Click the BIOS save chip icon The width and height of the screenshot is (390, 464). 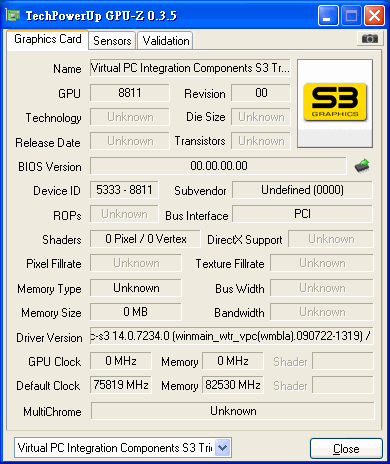362,166
